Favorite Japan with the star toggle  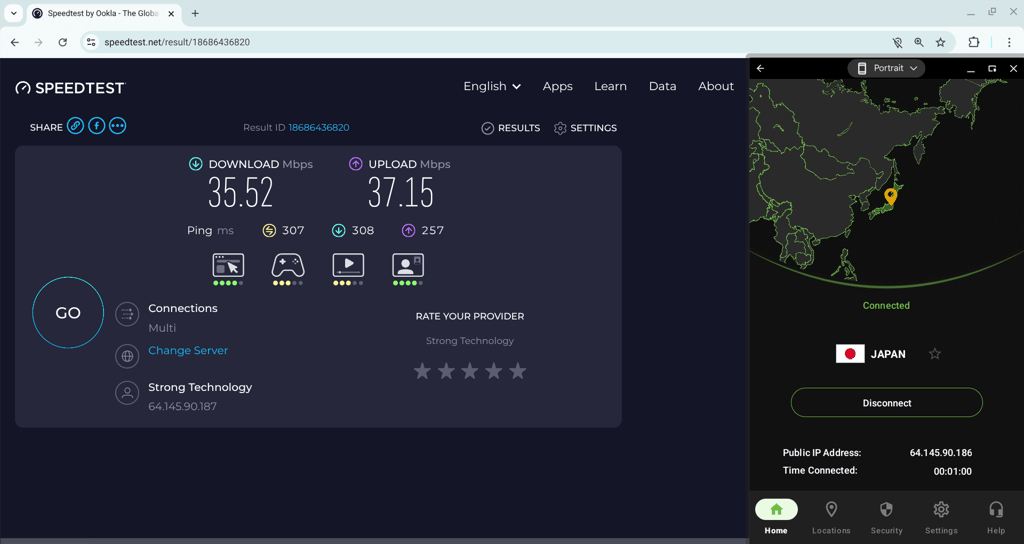[x=935, y=353]
